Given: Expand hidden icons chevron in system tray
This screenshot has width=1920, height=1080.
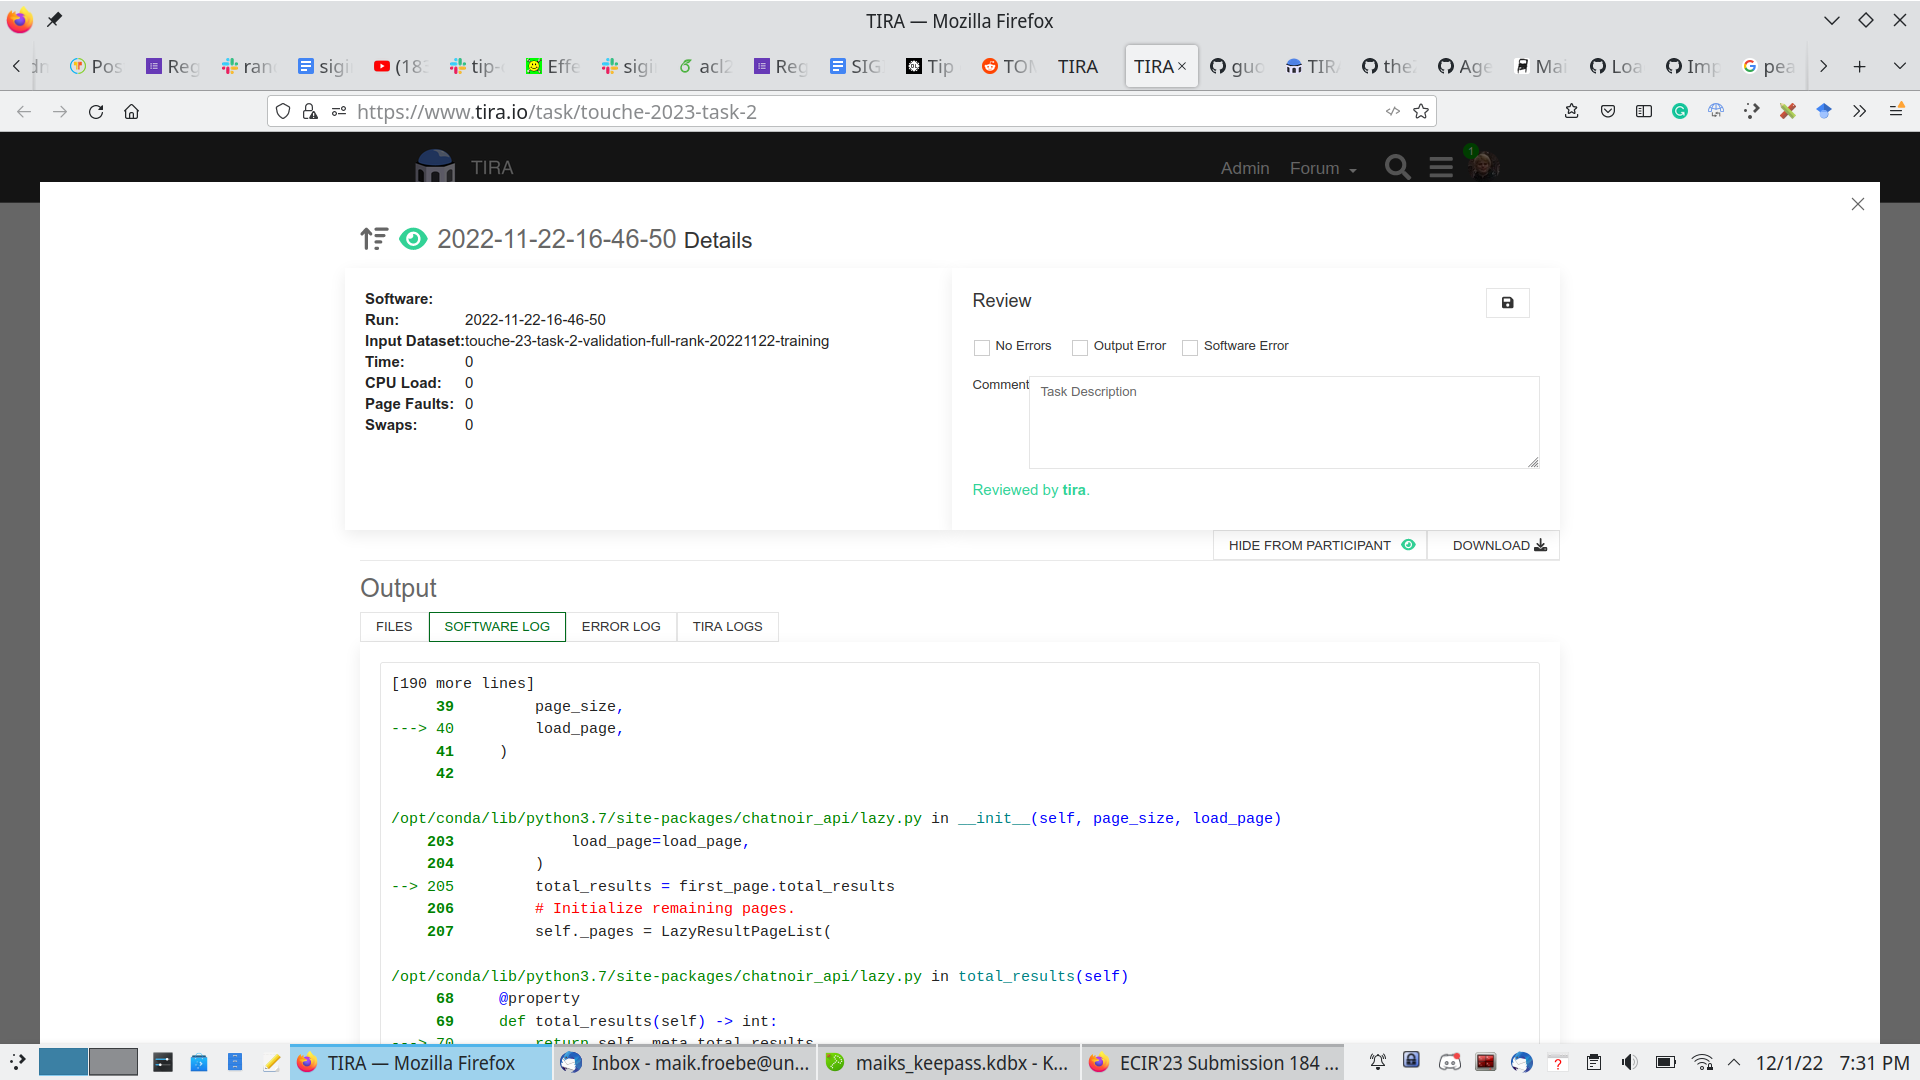Looking at the screenshot, I should tap(1735, 1063).
